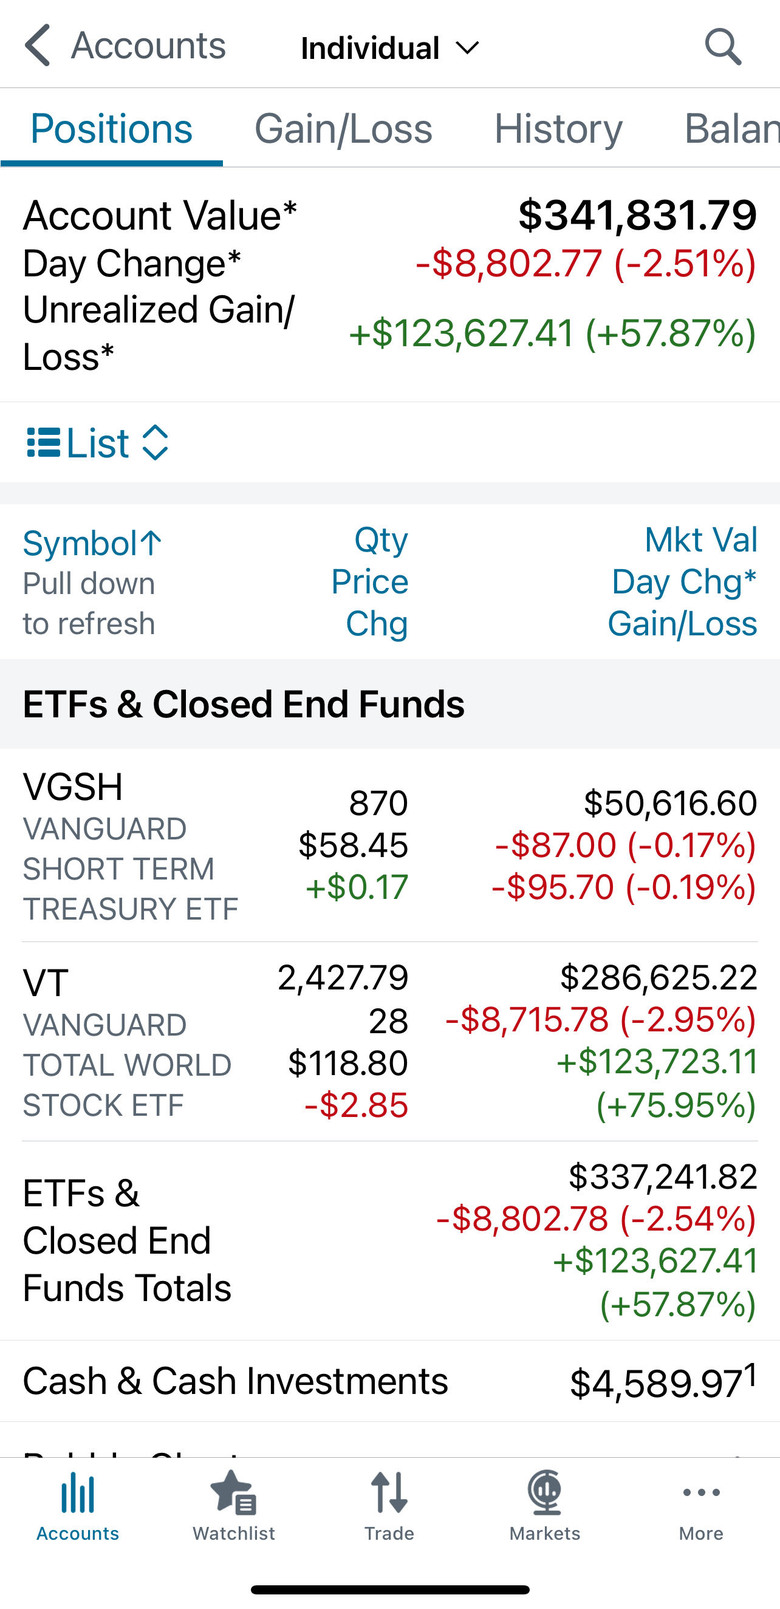Screen dimensions: 780x1609
Task: Open the VGSH position row
Action: click(390, 846)
